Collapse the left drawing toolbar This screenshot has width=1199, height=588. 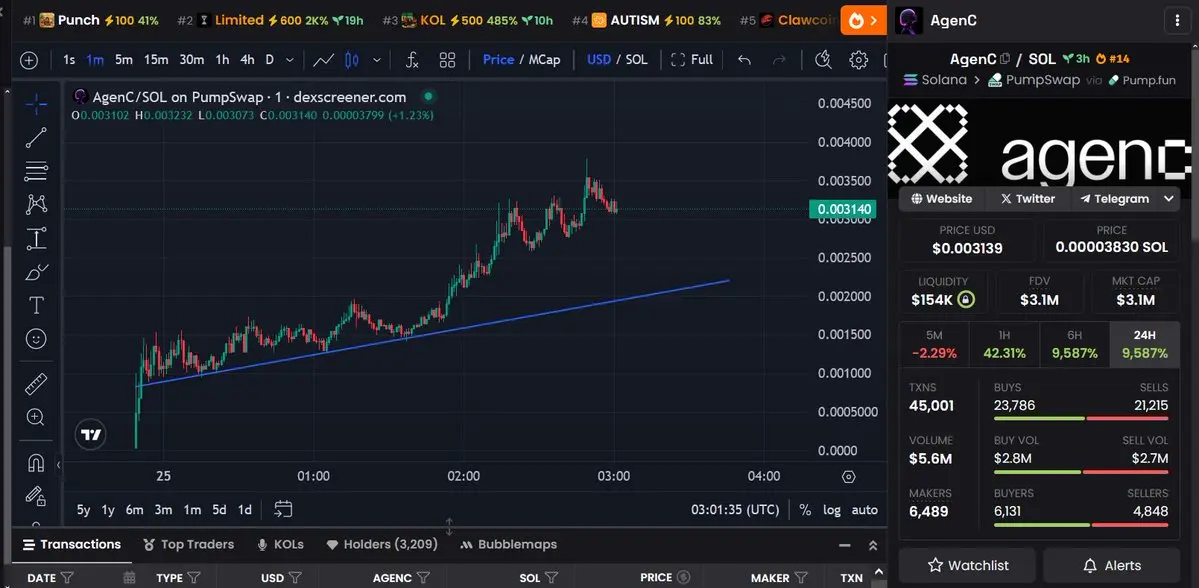pyautogui.click(x=59, y=464)
